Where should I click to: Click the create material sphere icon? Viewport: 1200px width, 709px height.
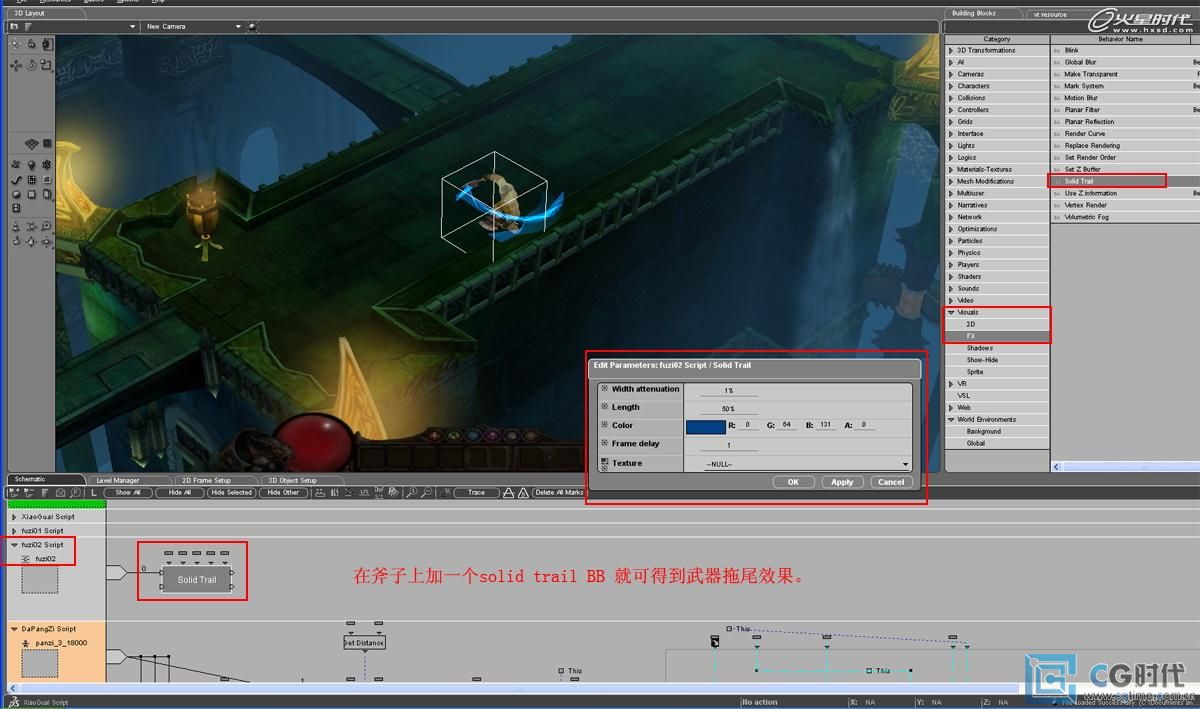15,194
